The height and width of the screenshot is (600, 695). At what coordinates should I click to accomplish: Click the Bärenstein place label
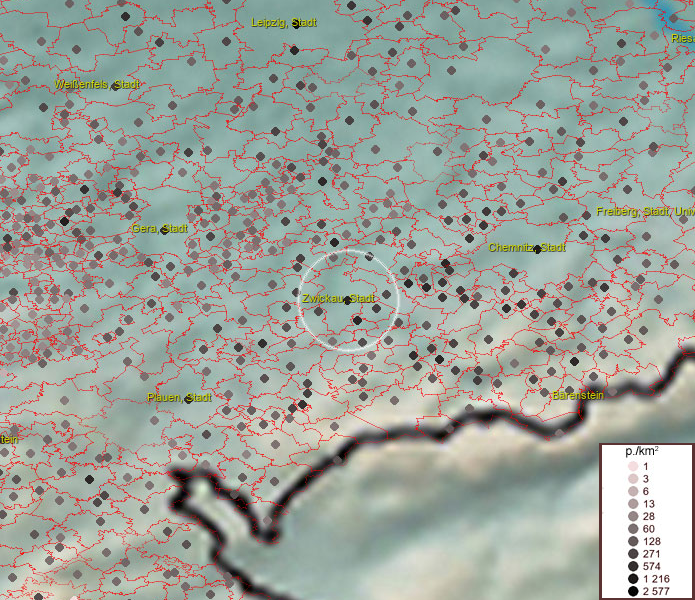click(x=578, y=395)
